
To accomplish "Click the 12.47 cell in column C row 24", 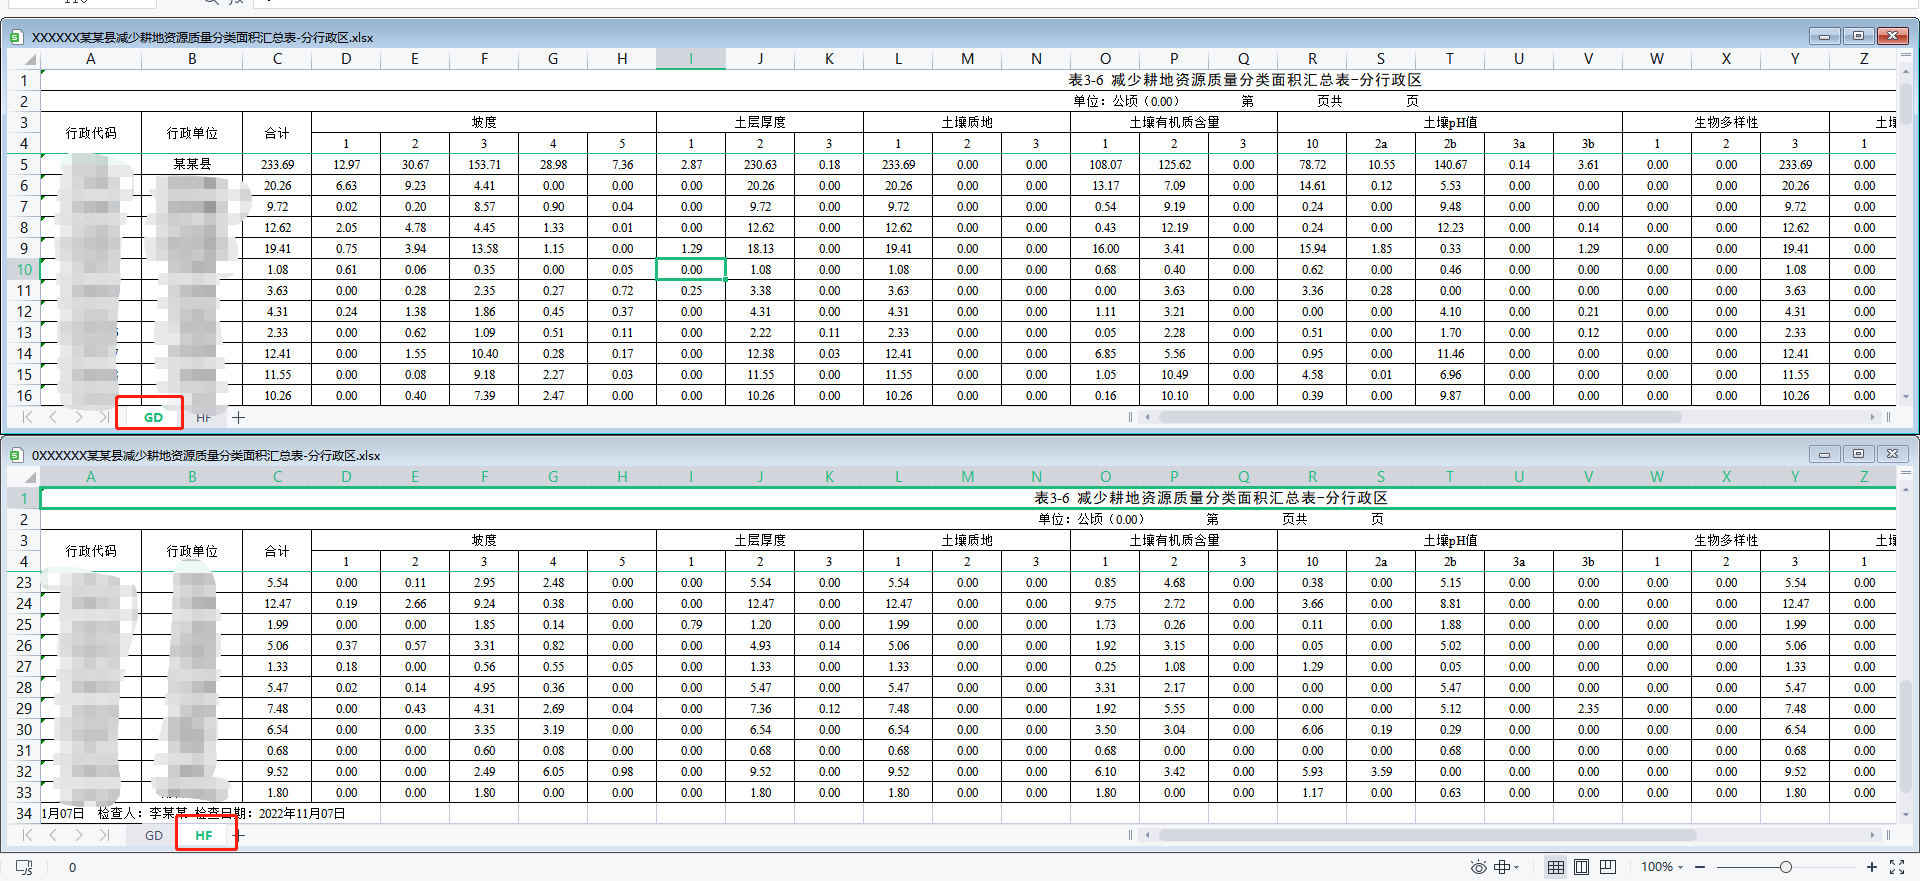I will (277, 604).
